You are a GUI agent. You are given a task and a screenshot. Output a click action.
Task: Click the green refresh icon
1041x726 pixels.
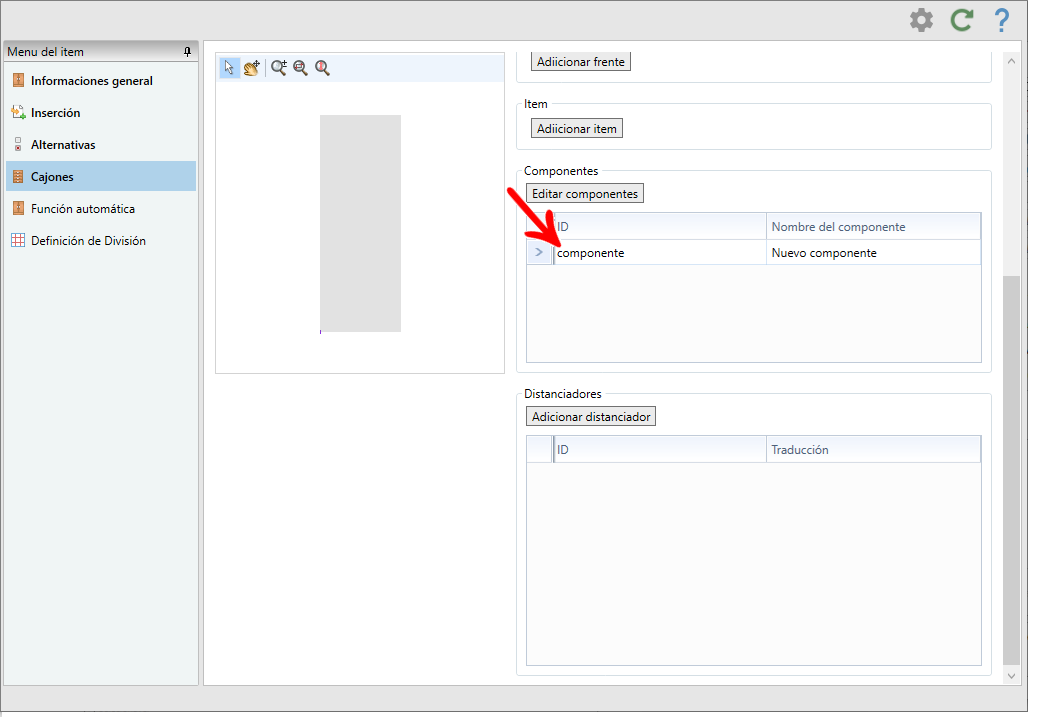pos(961,20)
